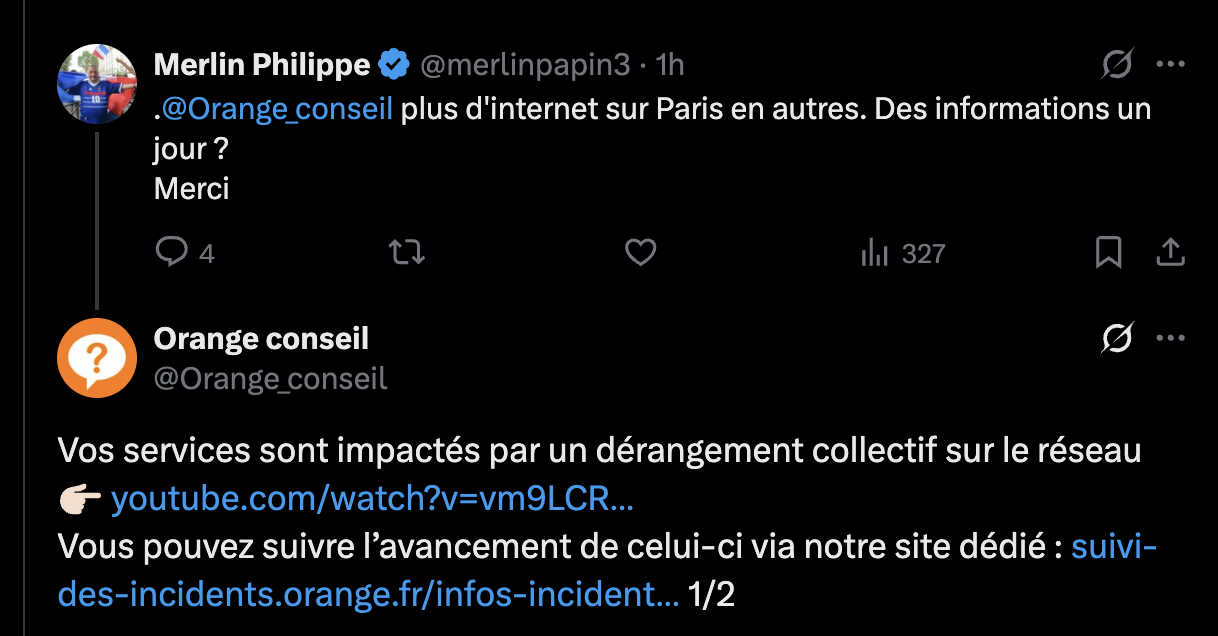Open Merlin Philippe's profile picture
Viewport: 1218px width, 636px height.
97,84
